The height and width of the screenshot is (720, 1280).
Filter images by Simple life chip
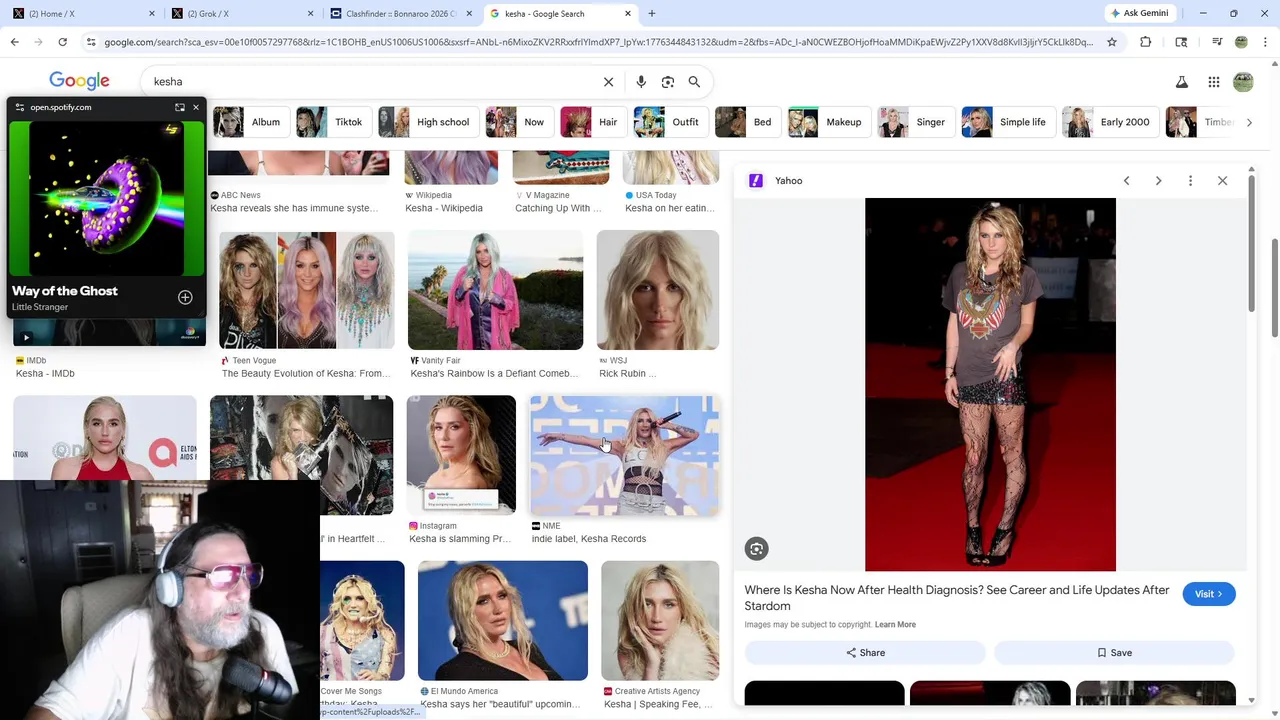coord(1008,122)
